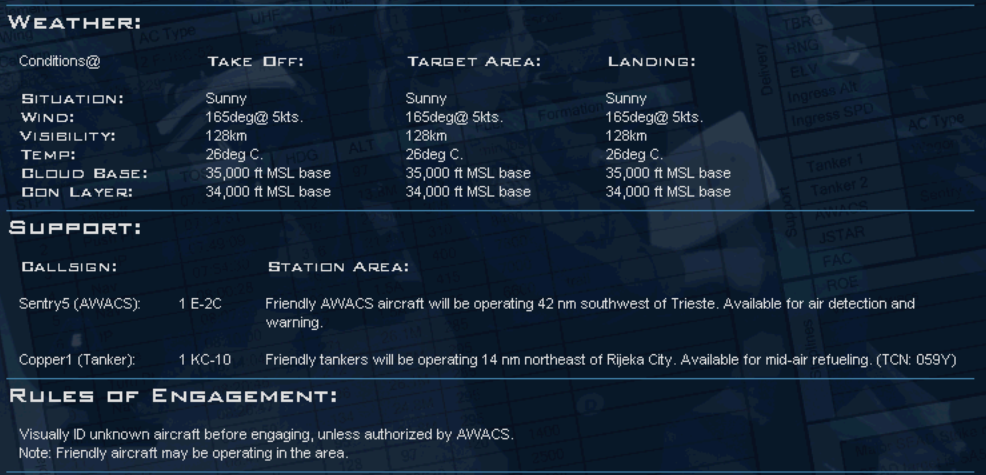Click the Conditions@ label
The image size is (986, 475).
click(60, 61)
